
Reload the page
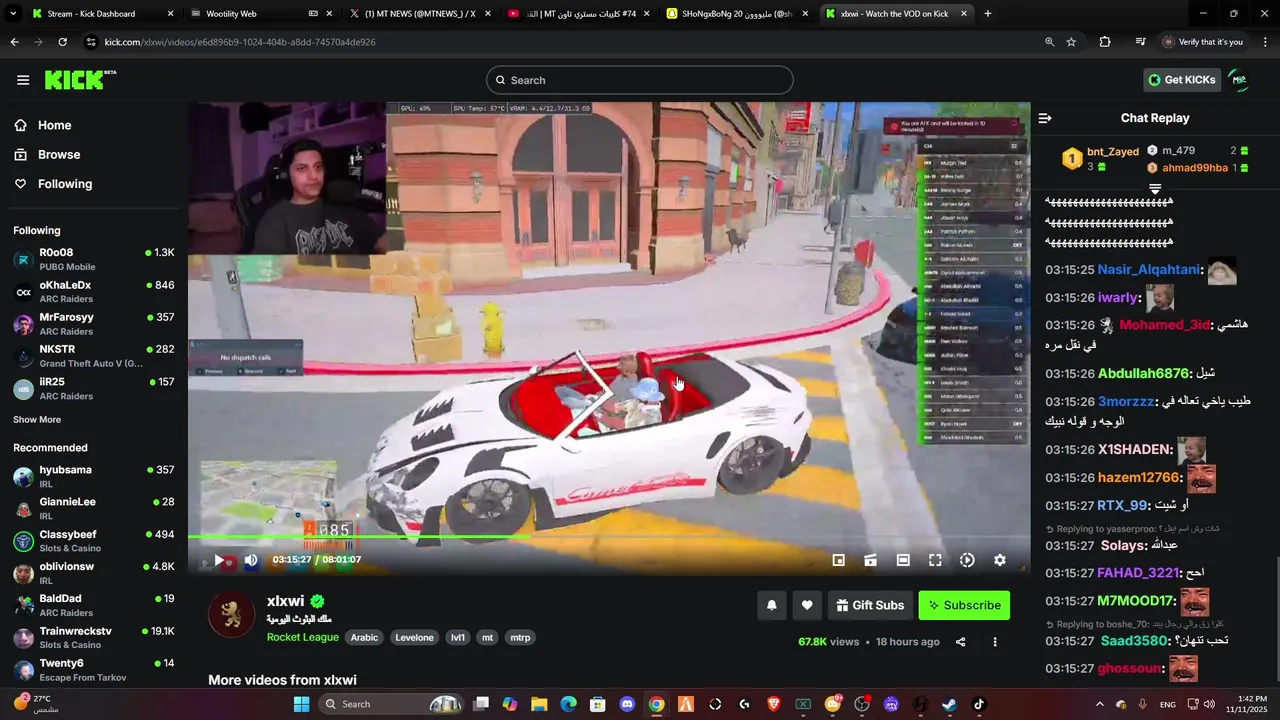pos(62,42)
